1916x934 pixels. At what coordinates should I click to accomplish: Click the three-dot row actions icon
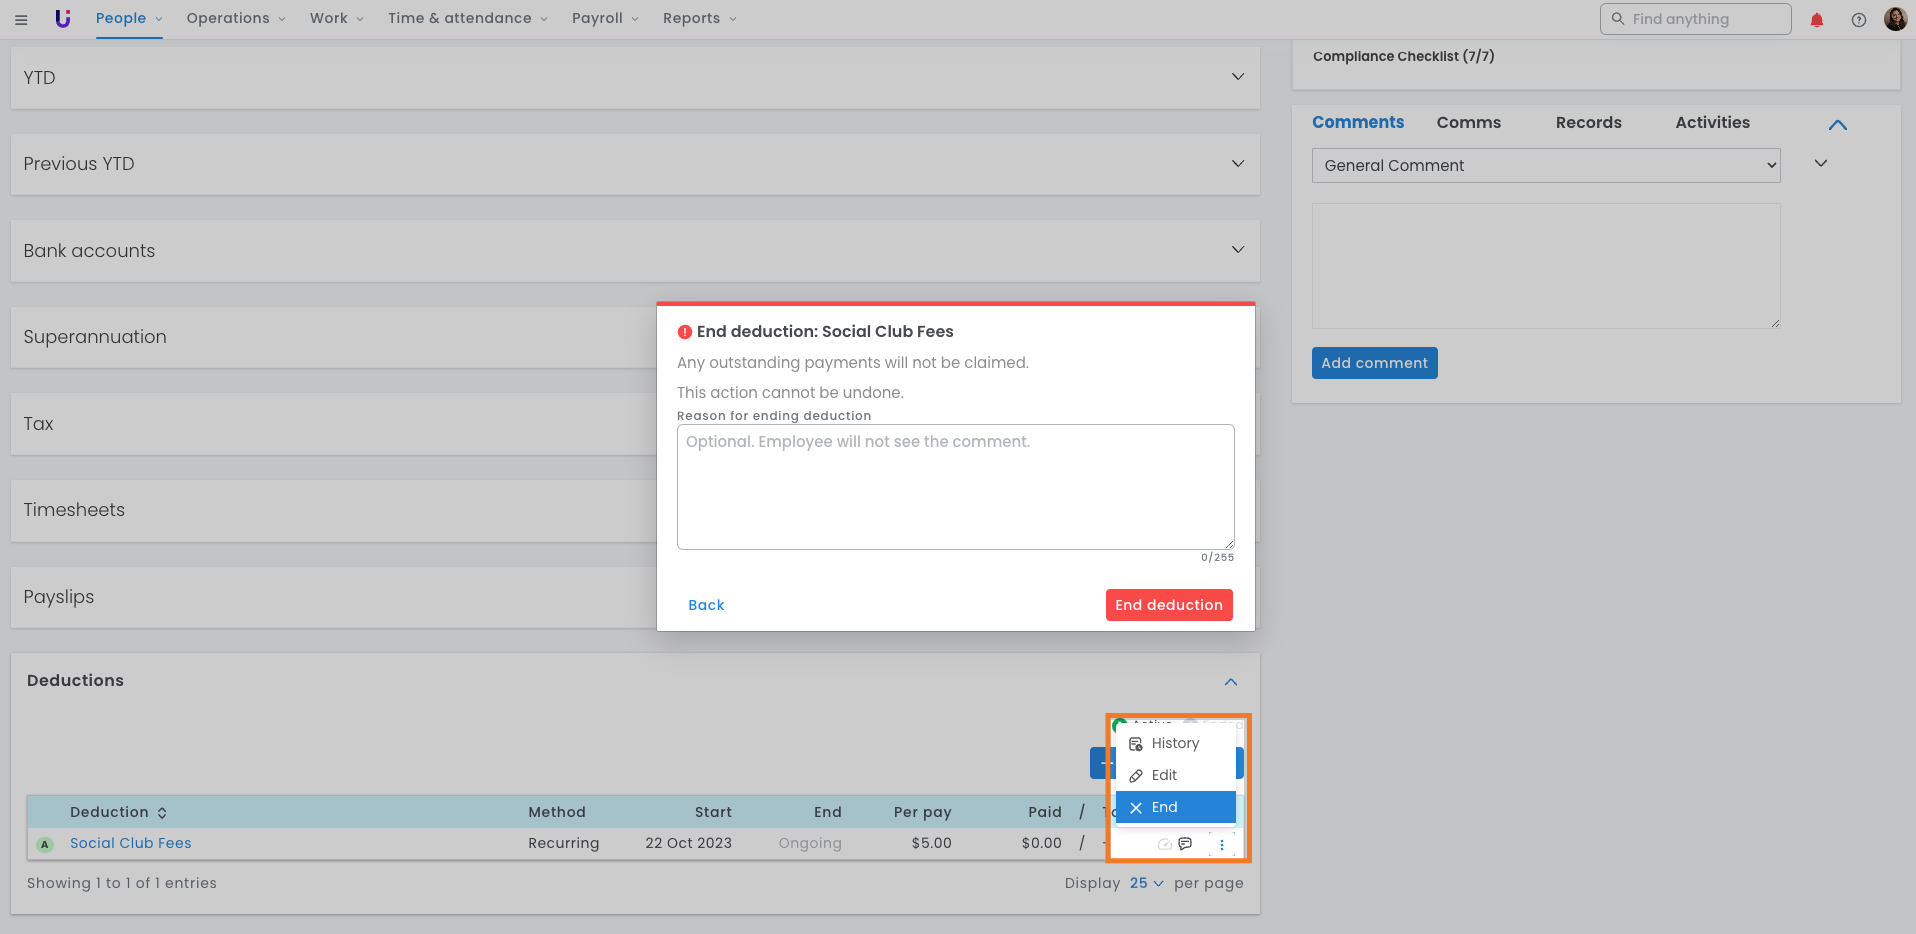coord(1221,845)
